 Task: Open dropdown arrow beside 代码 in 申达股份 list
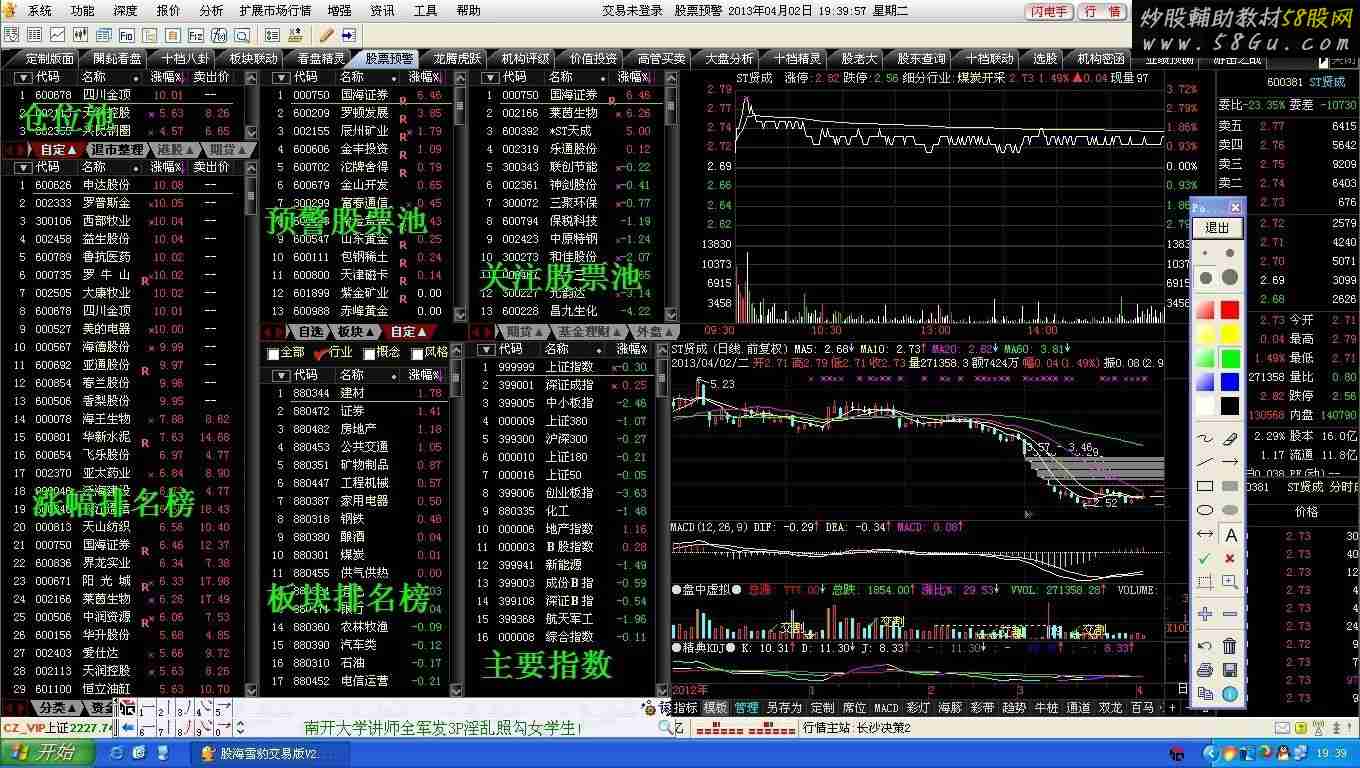point(22,167)
